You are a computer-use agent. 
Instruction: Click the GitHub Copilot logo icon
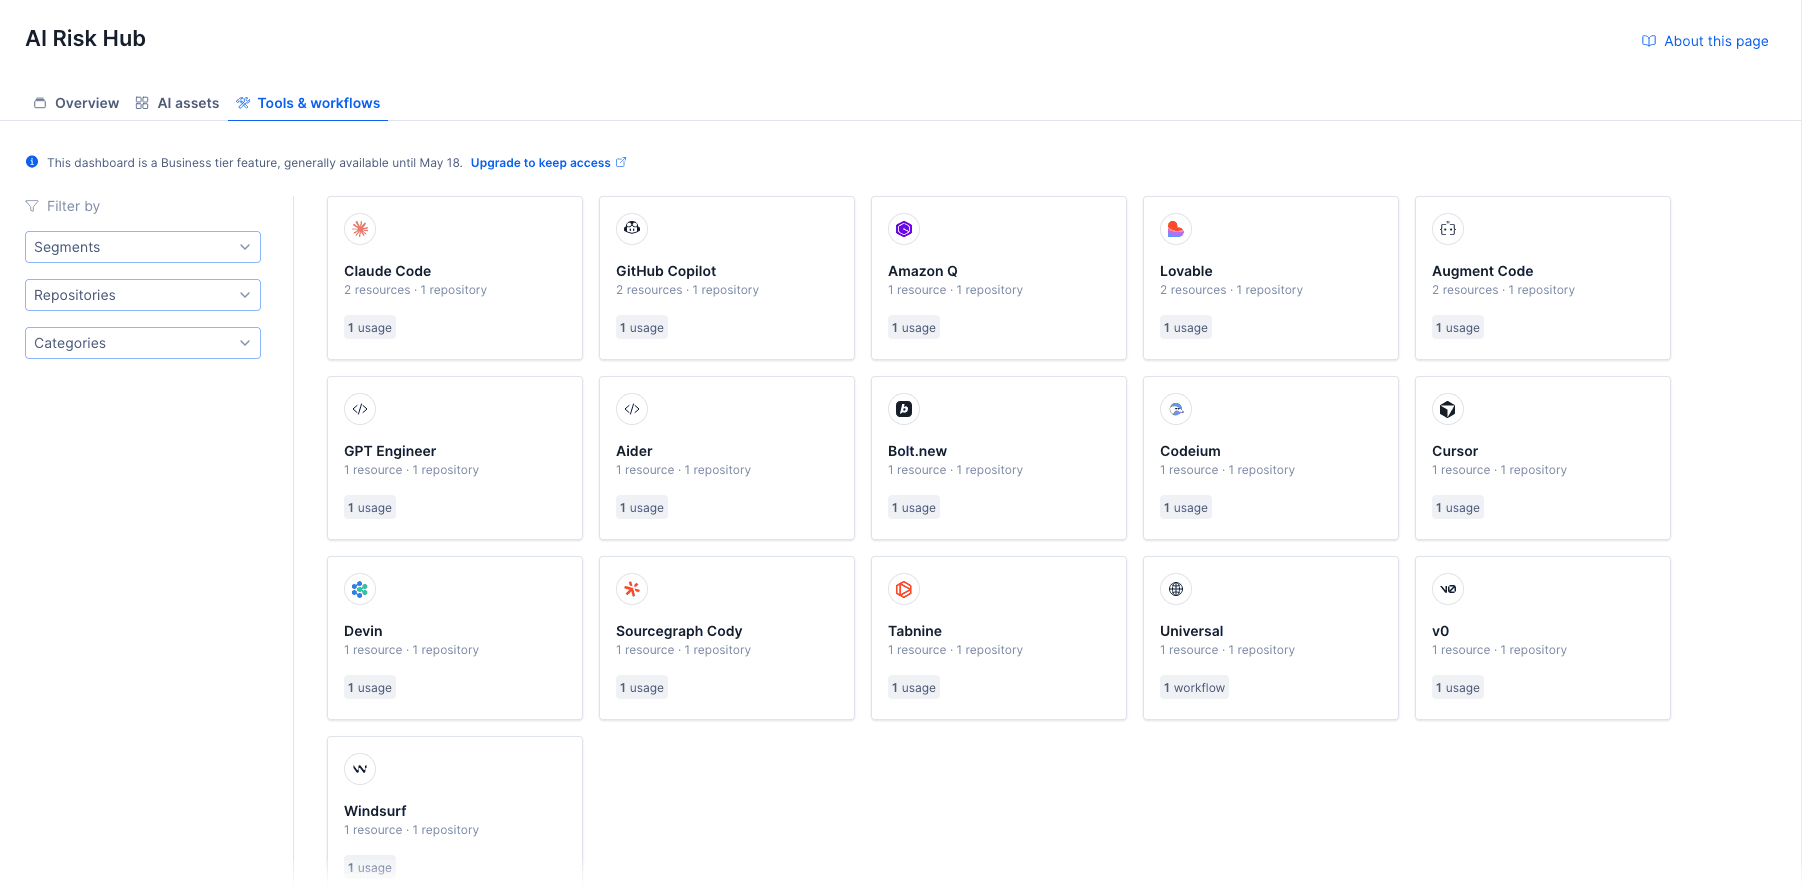pyautogui.click(x=632, y=229)
